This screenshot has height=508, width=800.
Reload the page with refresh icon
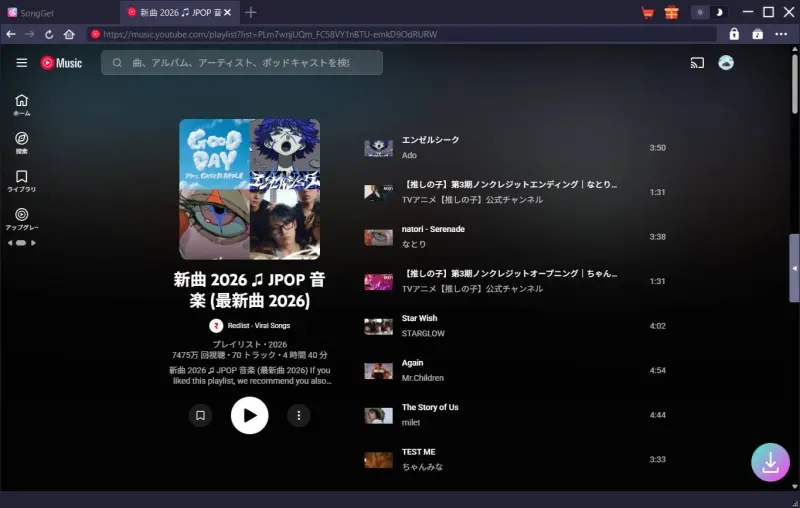[49, 34]
